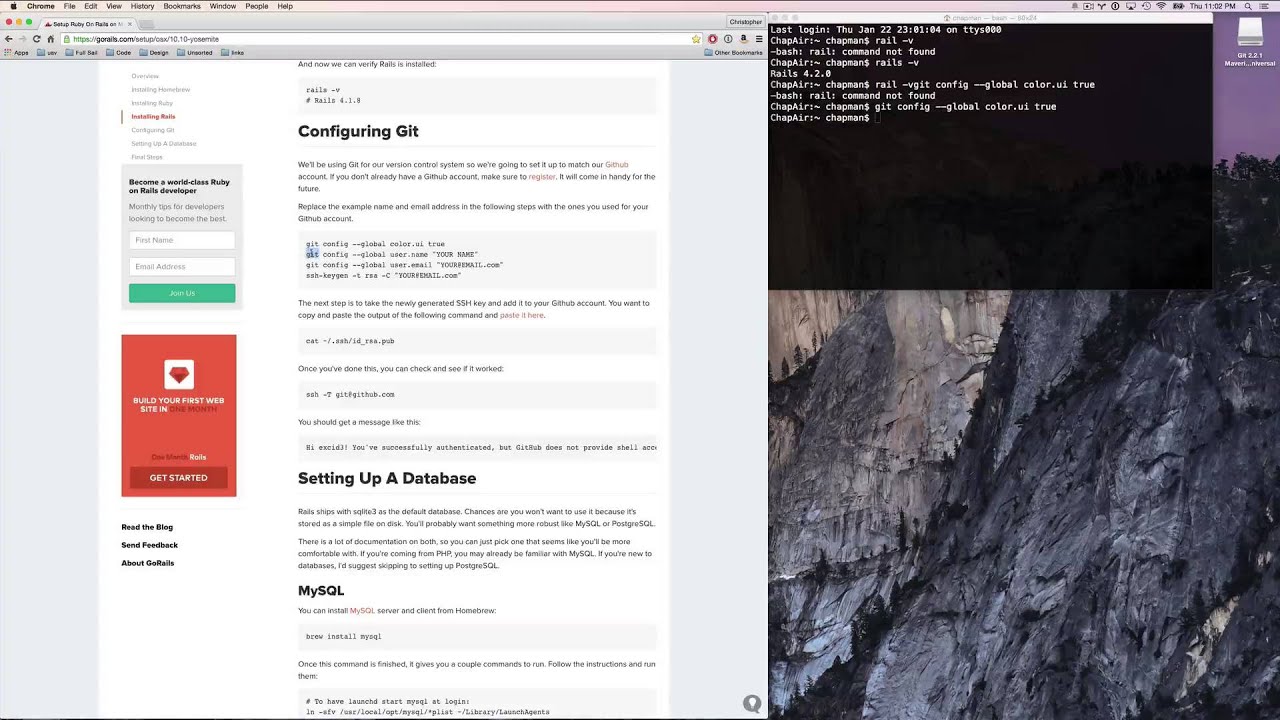Screen dimensions: 1280x720
Task: Click the Git 2.2.1 disk icon on desktop
Action: click(1250, 33)
